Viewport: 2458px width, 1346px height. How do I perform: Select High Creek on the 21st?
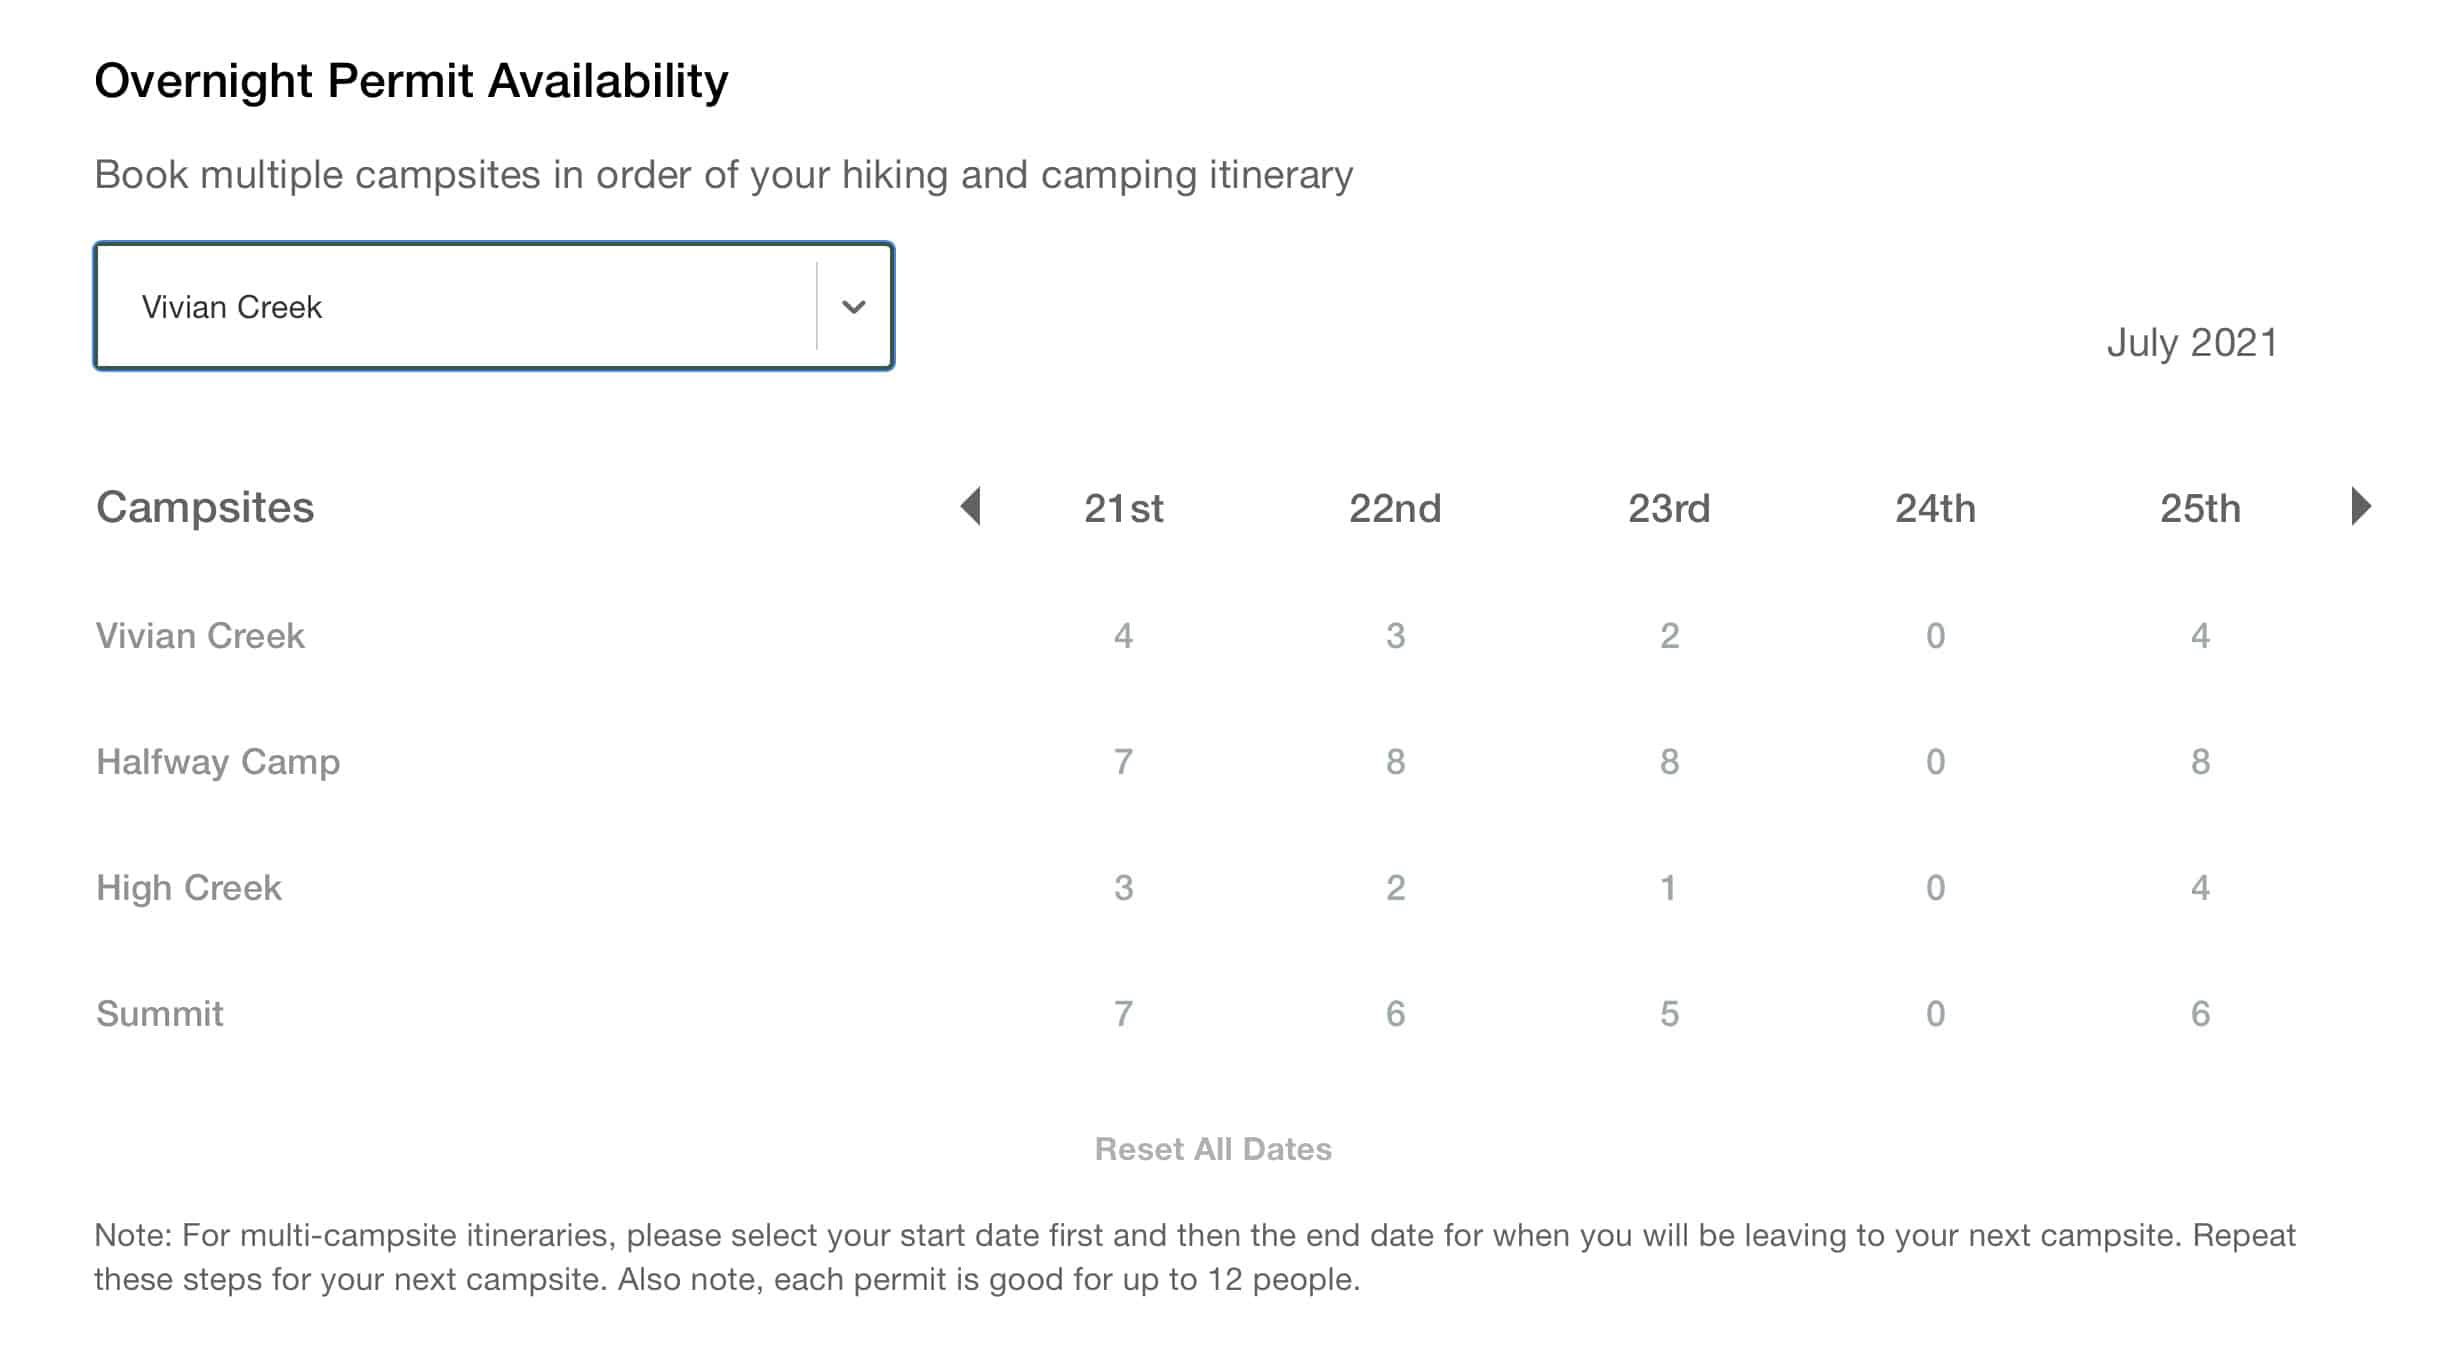1123,888
